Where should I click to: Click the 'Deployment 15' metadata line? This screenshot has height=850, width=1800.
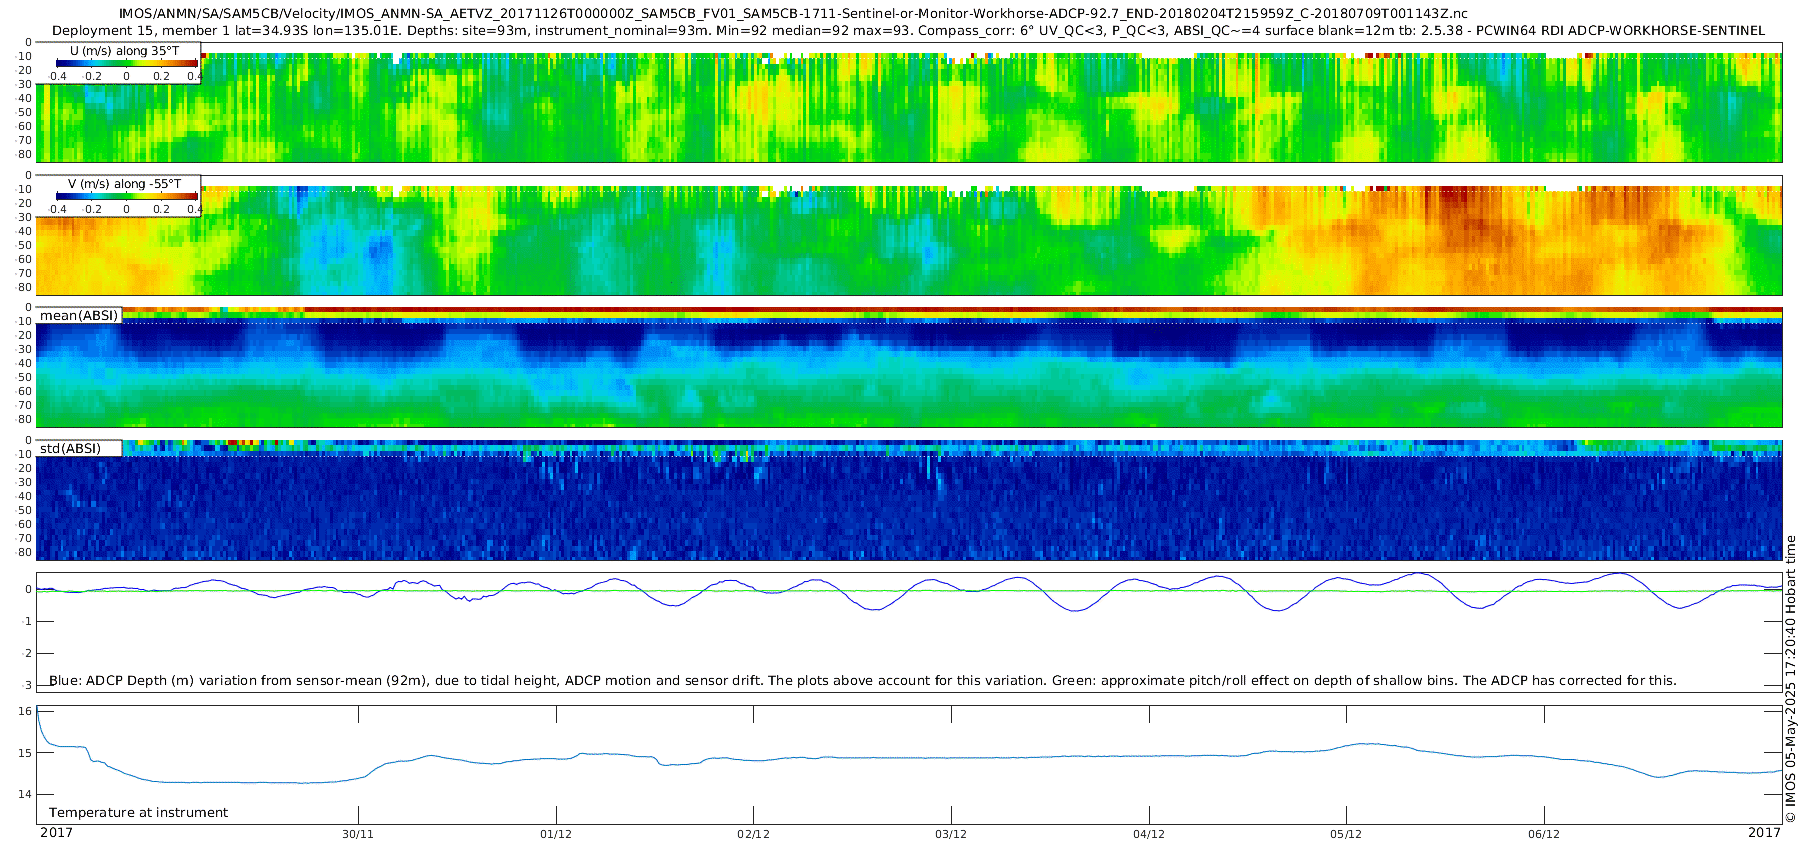click(908, 31)
